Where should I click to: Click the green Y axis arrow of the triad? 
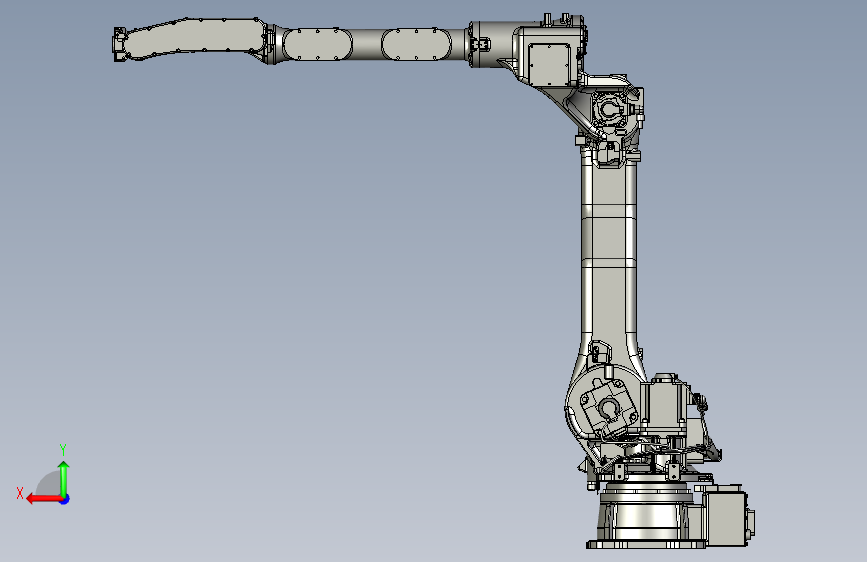(64, 478)
